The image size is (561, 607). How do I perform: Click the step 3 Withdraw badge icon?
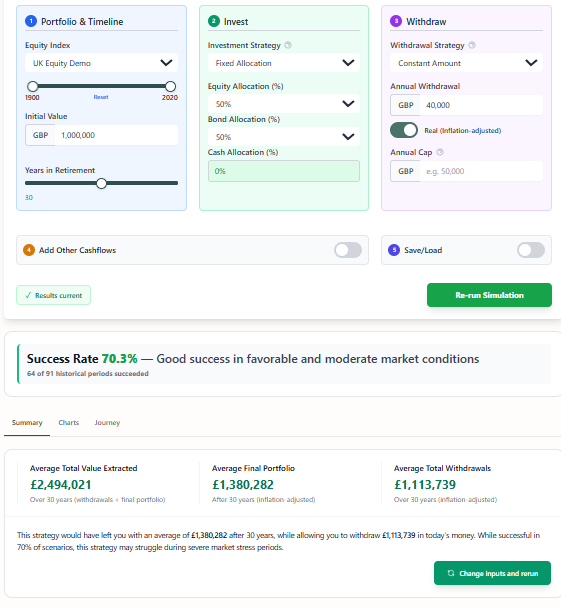click(396, 21)
